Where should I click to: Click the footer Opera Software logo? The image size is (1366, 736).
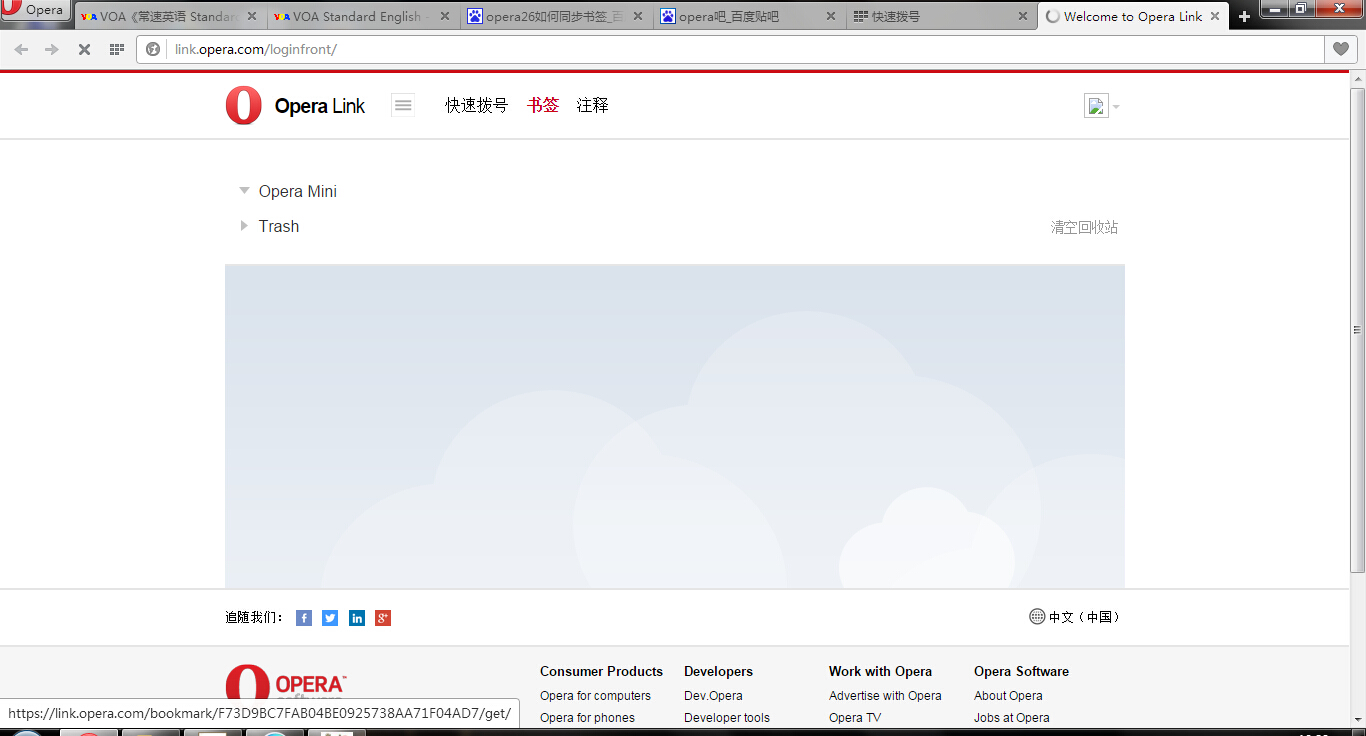click(286, 684)
